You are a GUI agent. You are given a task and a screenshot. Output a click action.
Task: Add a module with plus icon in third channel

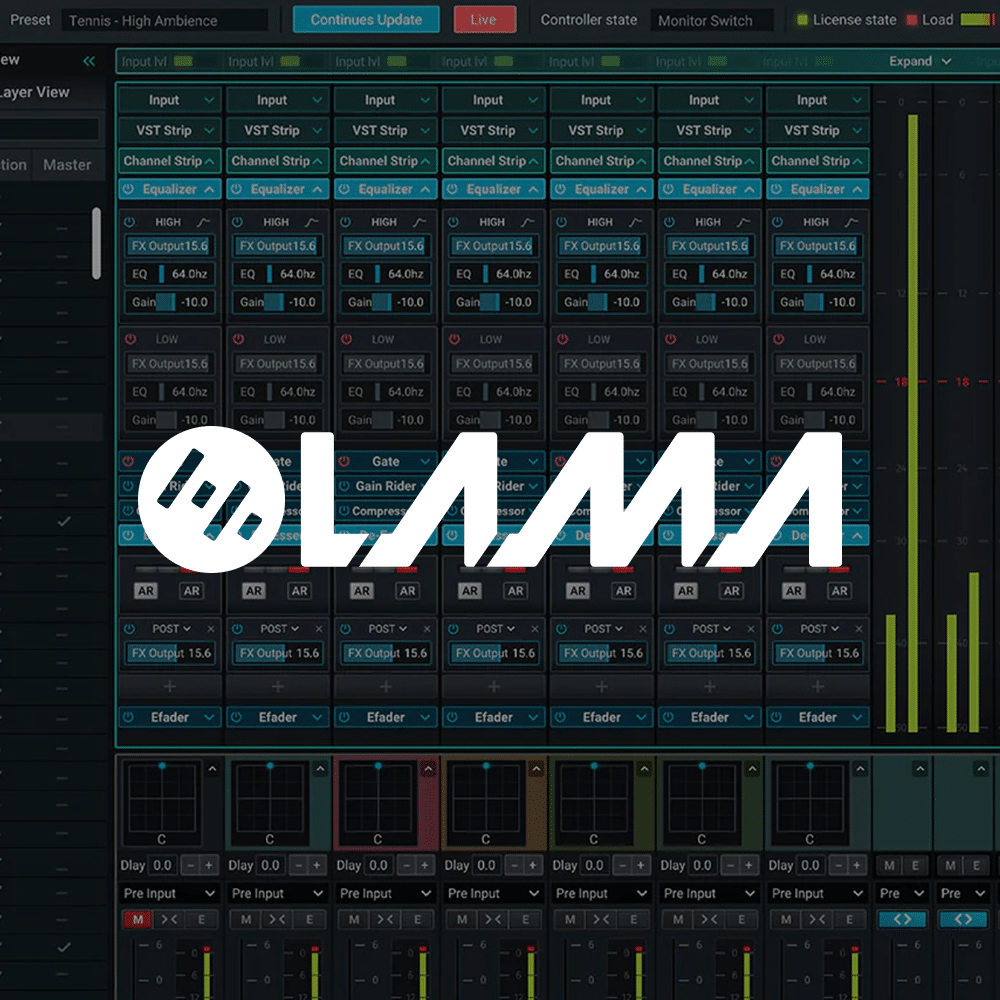click(386, 687)
